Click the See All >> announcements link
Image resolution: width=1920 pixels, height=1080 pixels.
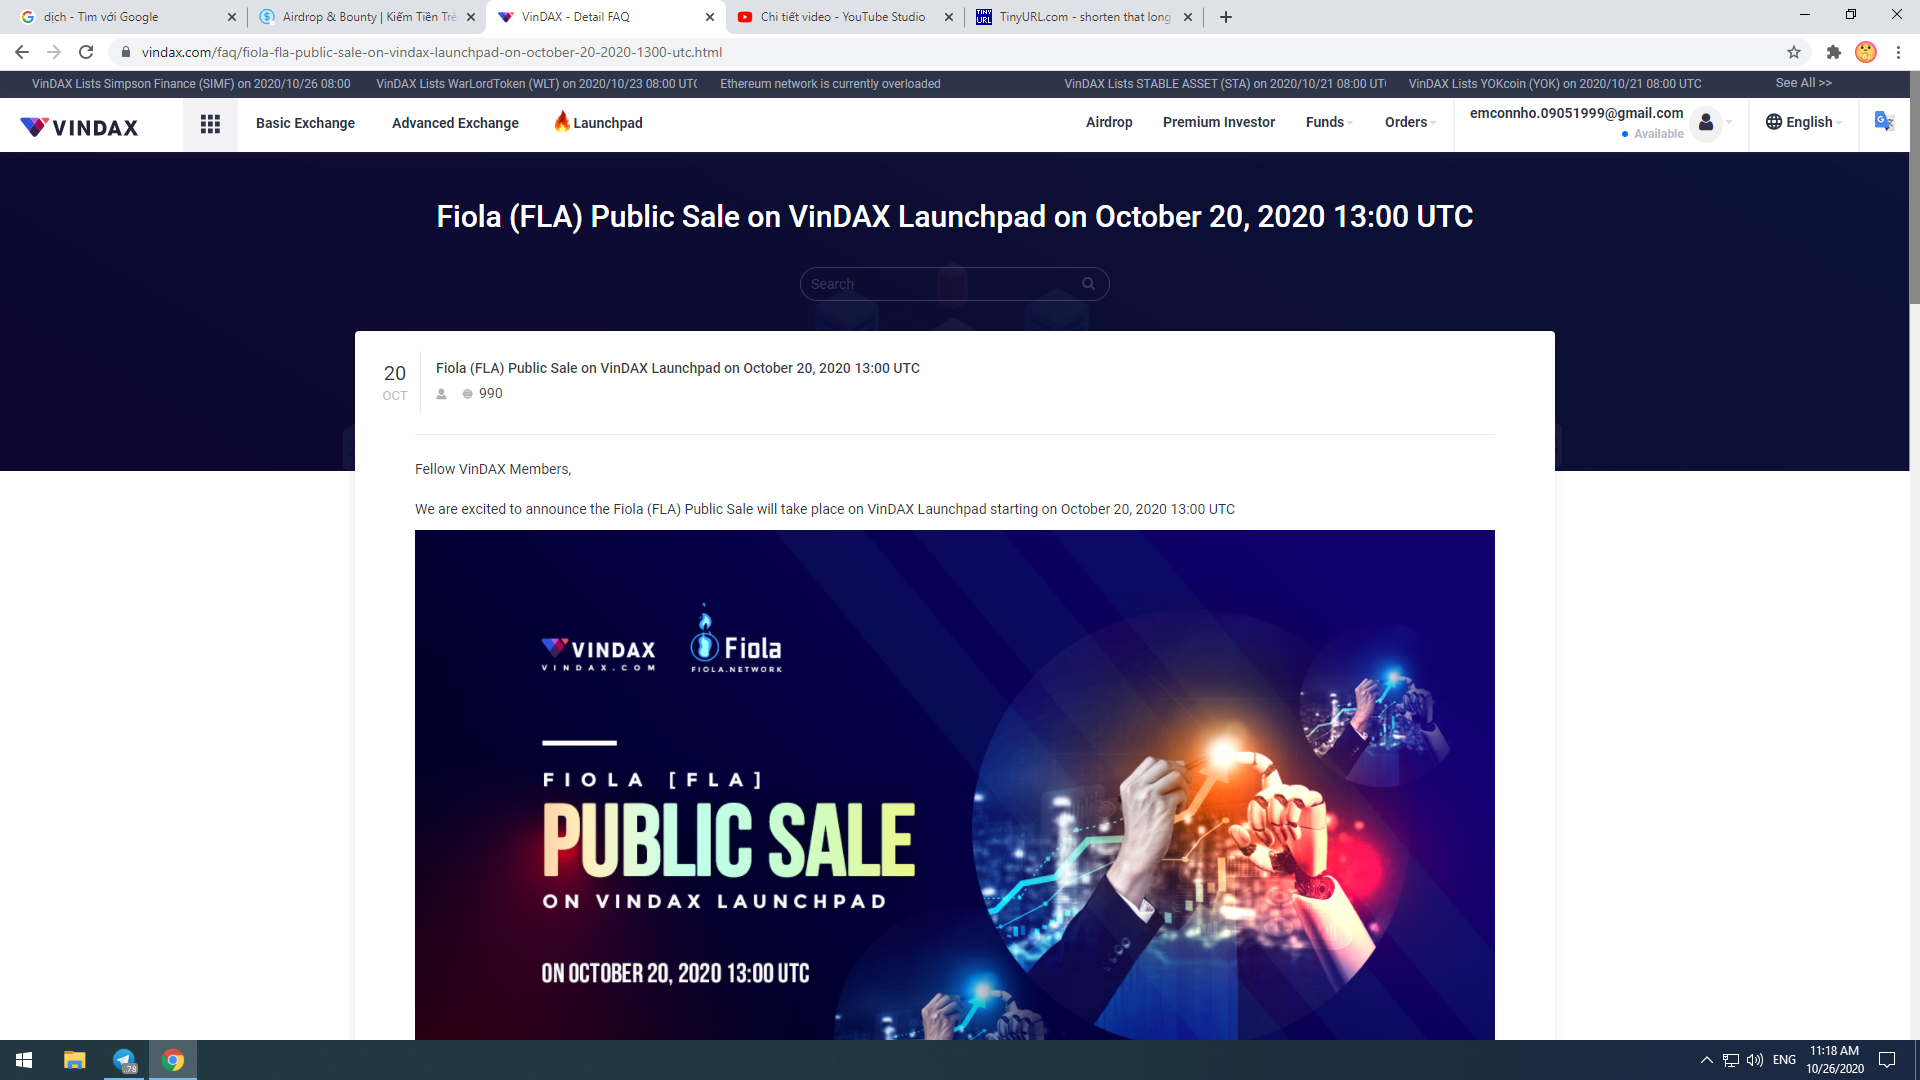(1803, 83)
